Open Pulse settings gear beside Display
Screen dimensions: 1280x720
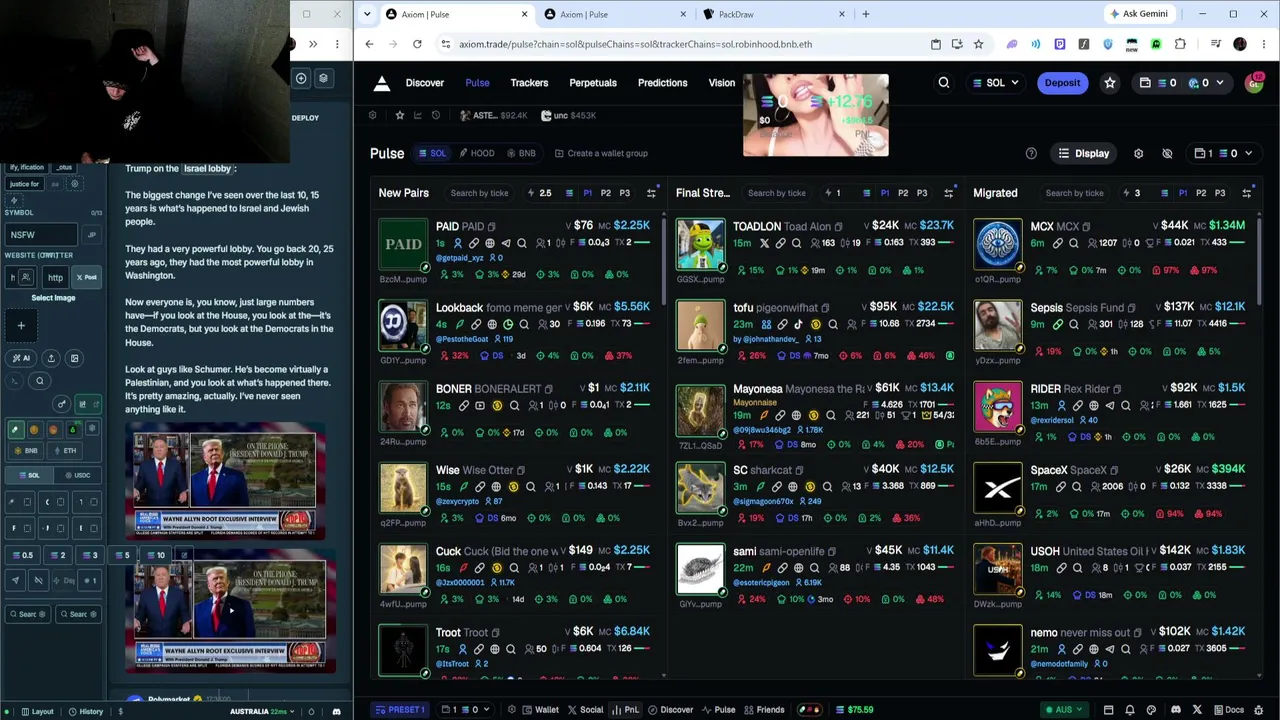pos(1138,153)
